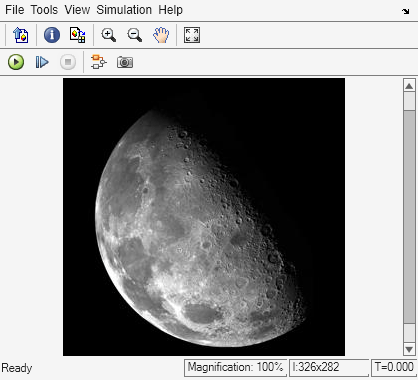Image resolution: width=418 pixels, height=380 pixels.
Task: Open the Help menu
Action: pos(170,10)
